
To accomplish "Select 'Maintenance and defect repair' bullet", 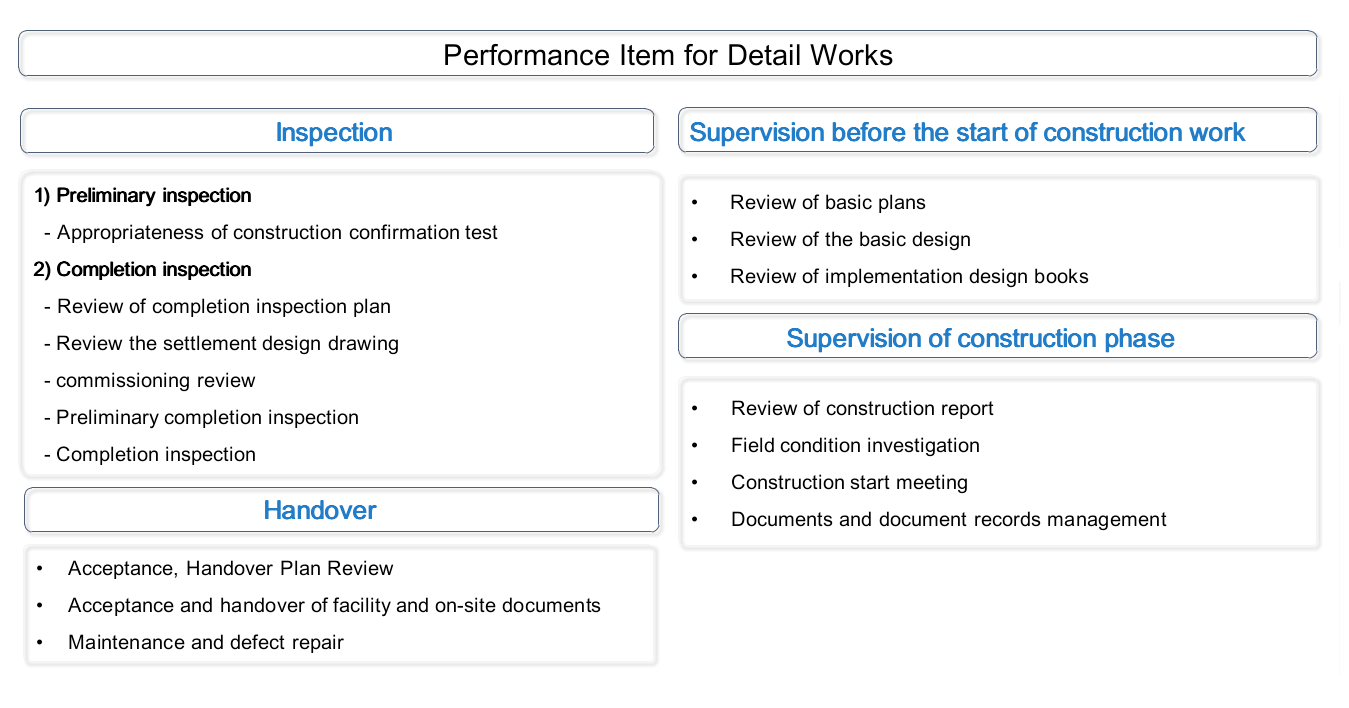I will coord(206,642).
